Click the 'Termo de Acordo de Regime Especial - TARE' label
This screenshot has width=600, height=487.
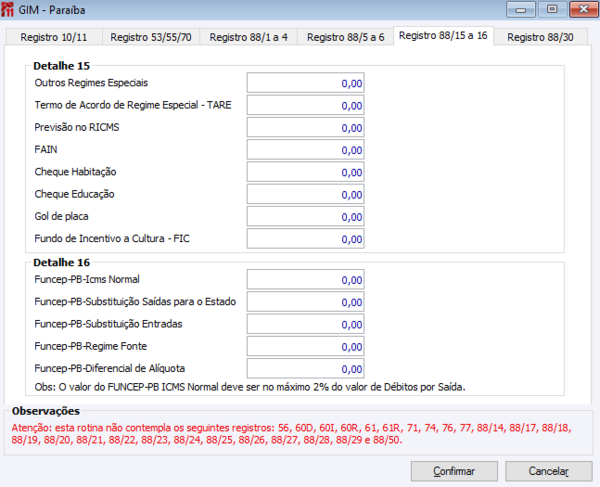pyautogui.click(x=133, y=105)
